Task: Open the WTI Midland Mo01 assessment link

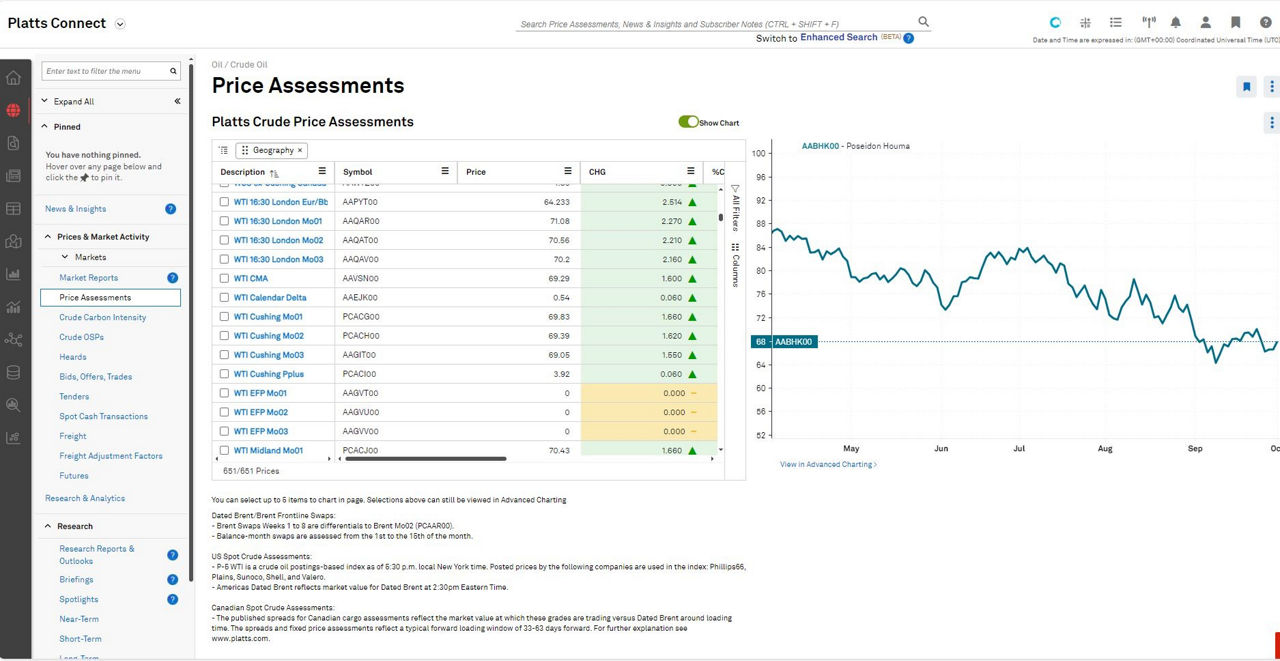Action: click(x=268, y=451)
